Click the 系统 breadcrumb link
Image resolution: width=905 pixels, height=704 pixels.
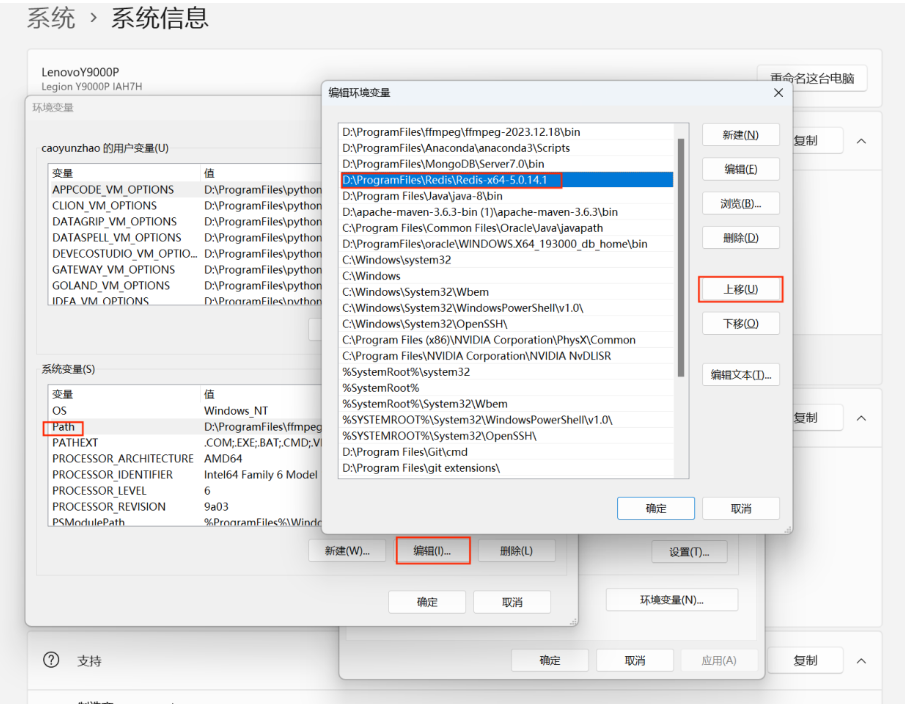pos(51,17)
